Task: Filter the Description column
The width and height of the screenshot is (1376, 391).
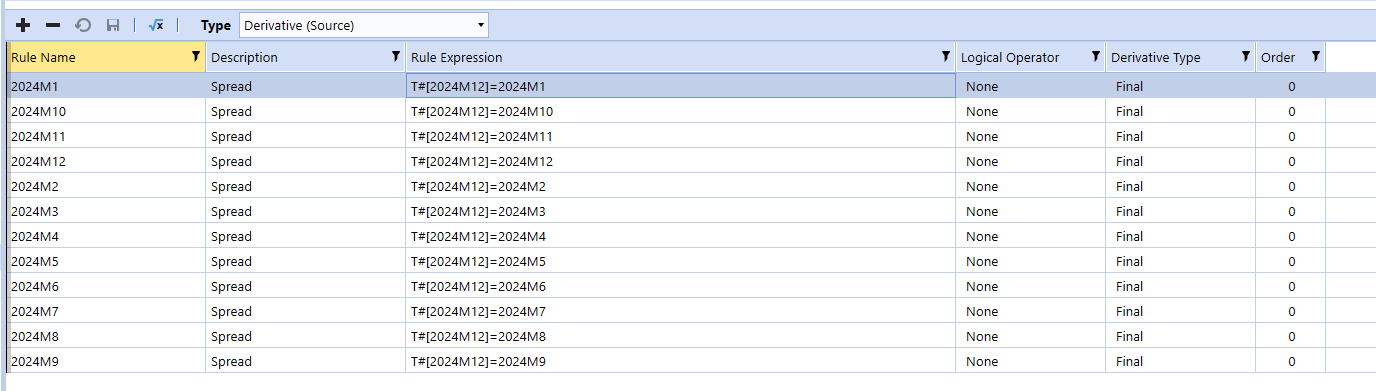Action: point(396,57)
